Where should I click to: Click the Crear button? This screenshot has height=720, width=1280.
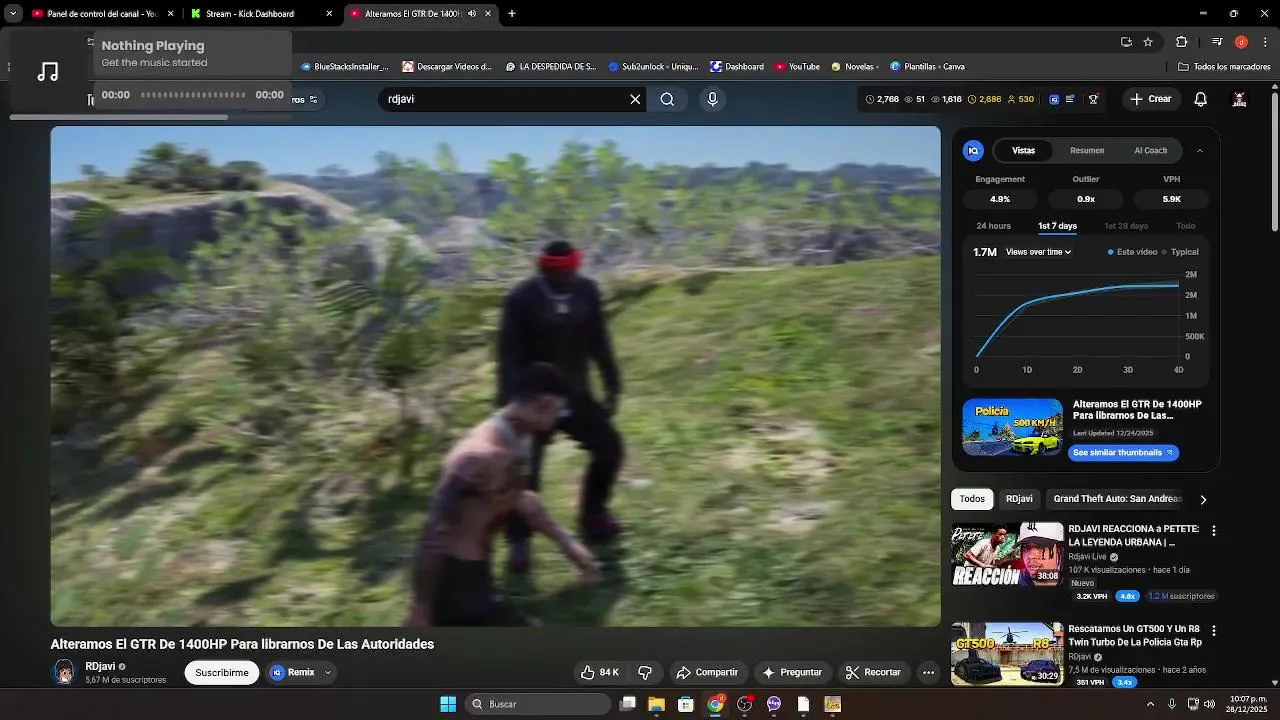1151,99
